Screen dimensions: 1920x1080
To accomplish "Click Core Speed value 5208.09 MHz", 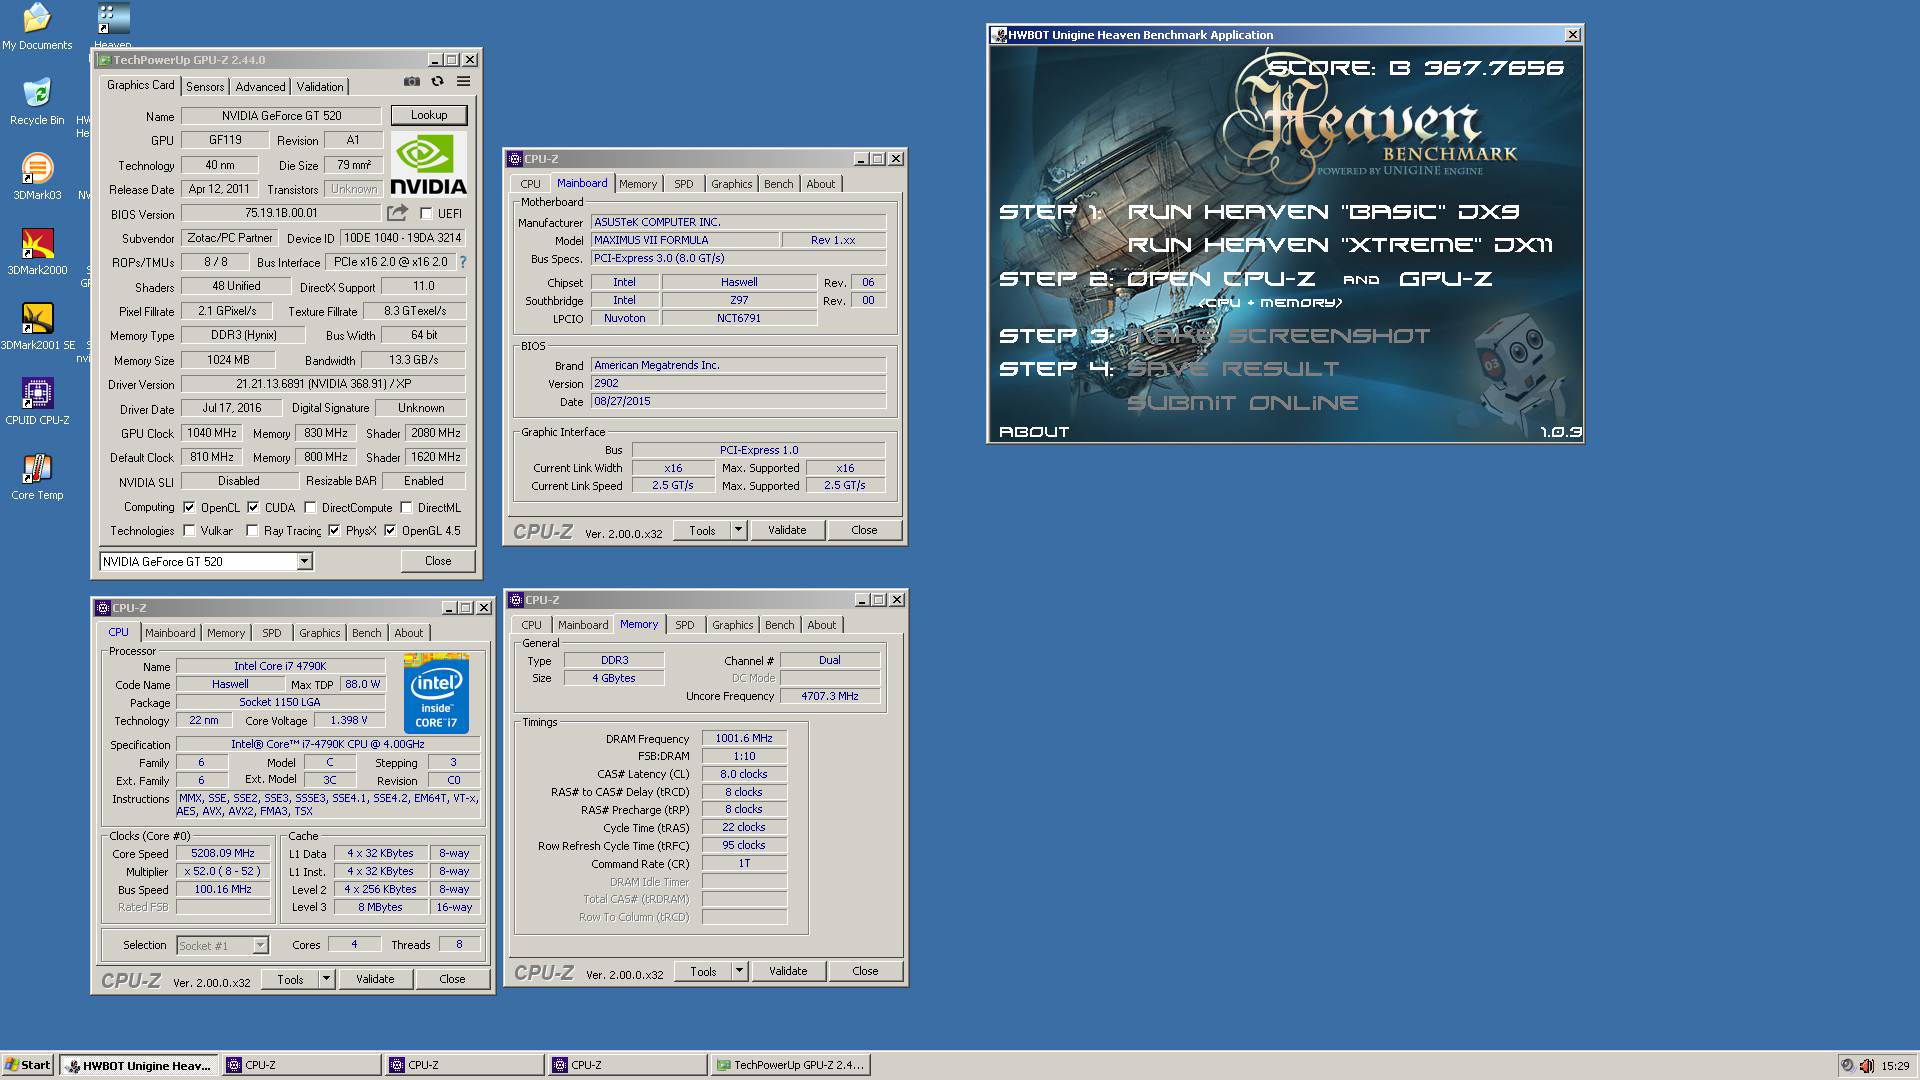I will tap(223, 853).
